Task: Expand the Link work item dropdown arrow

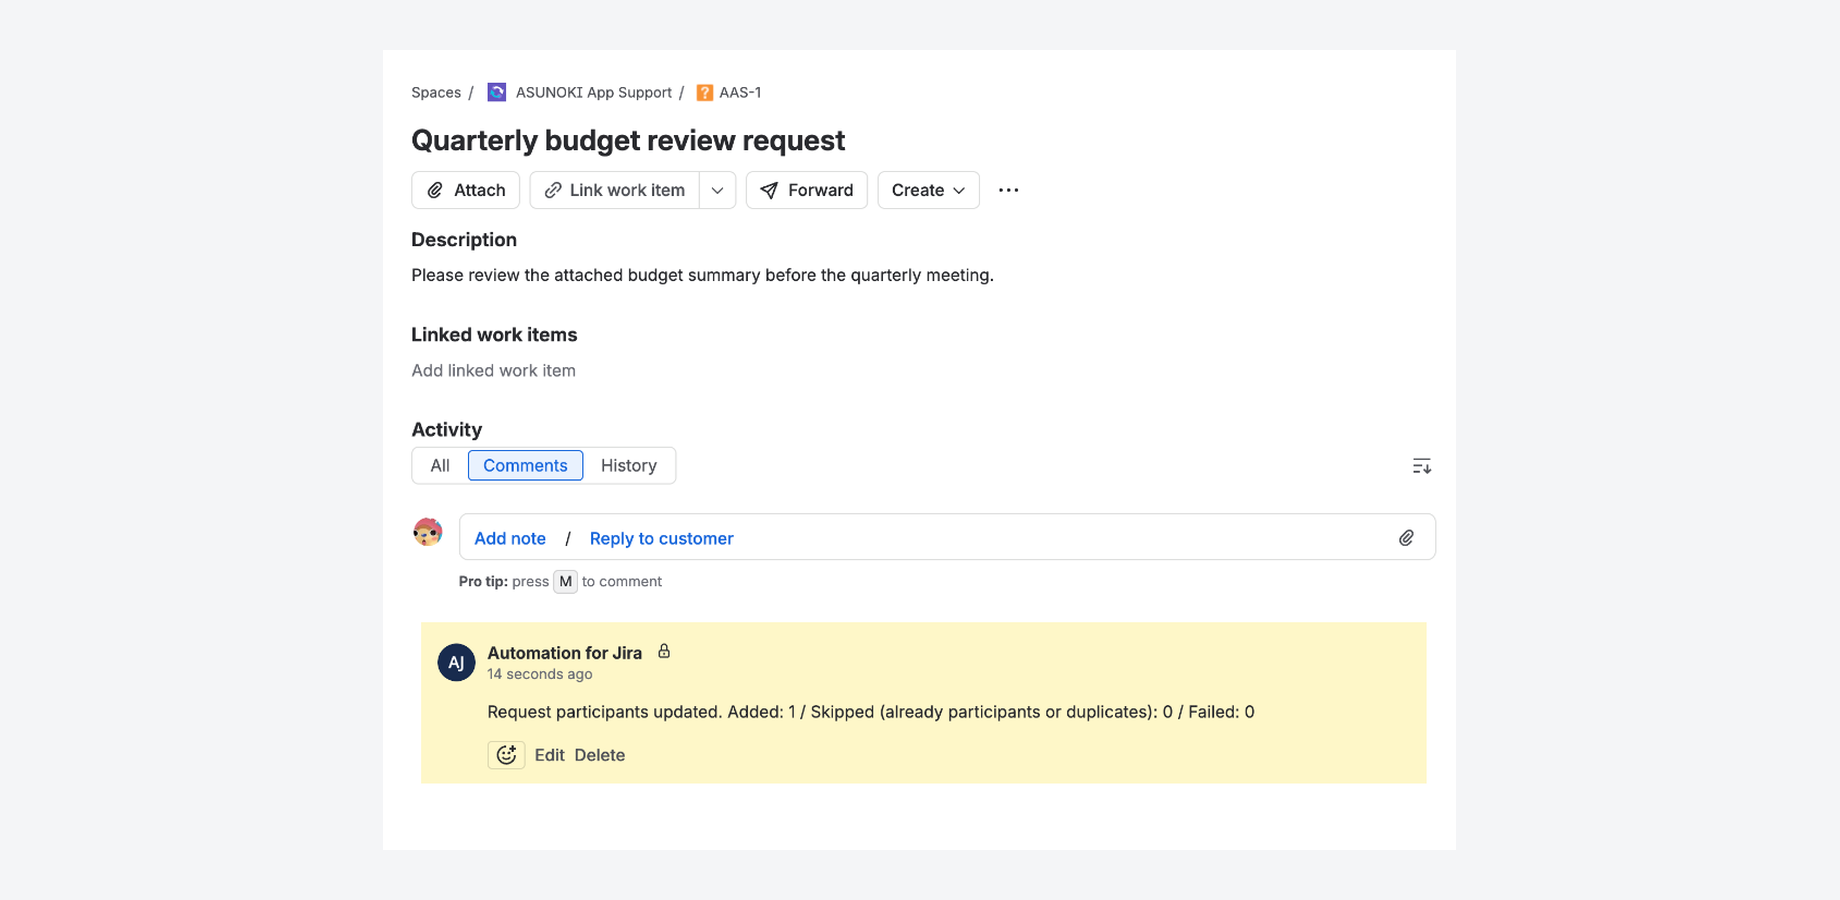Action: click(717, 190)
